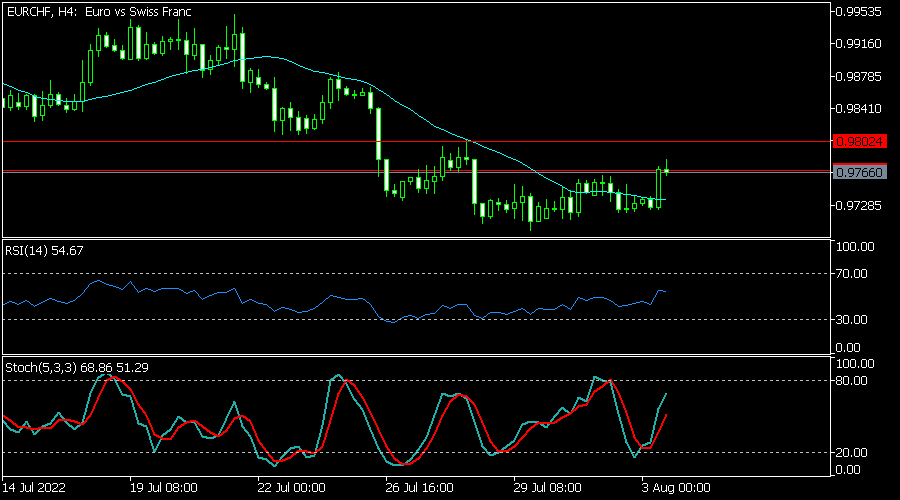Click the Stochastic 80.00 level label
Viewport: 900px width, 500px height.
click(x=852, y=381)
